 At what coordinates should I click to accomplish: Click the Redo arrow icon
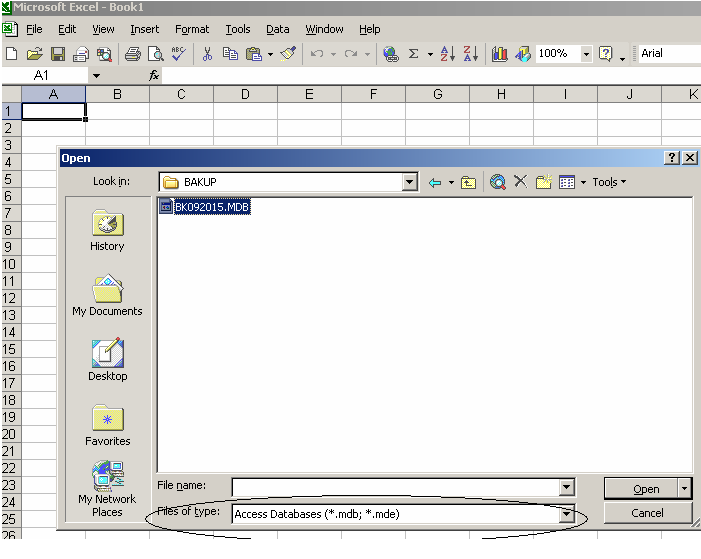(351, 54)
